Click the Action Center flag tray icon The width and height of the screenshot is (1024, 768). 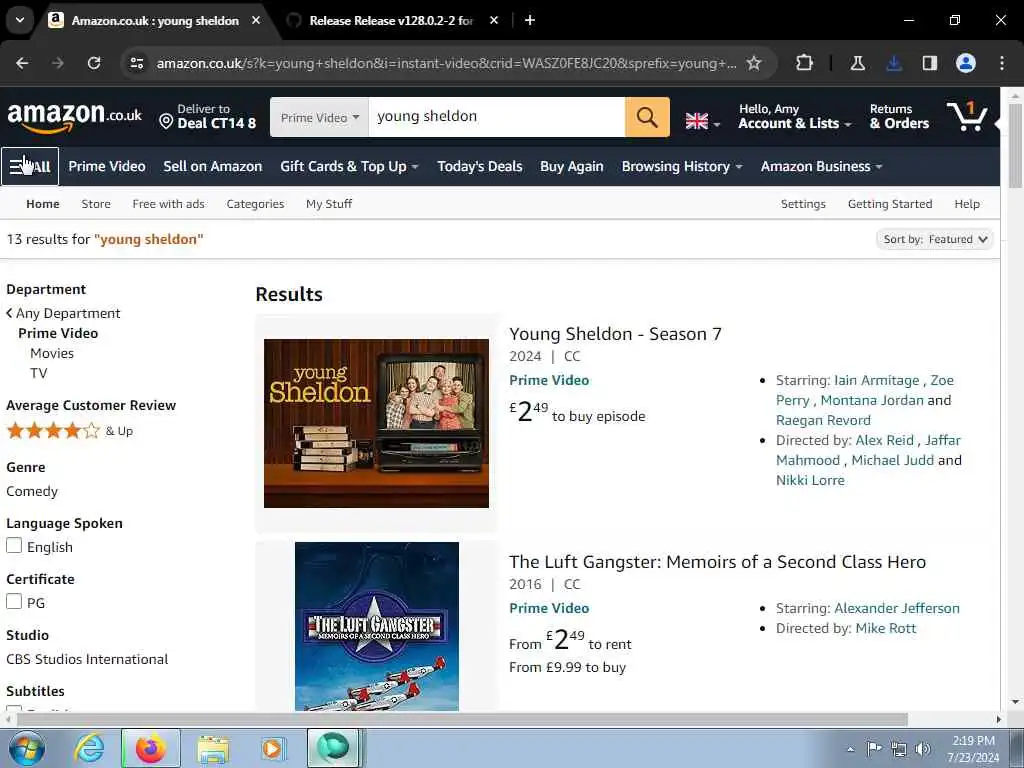874,748
